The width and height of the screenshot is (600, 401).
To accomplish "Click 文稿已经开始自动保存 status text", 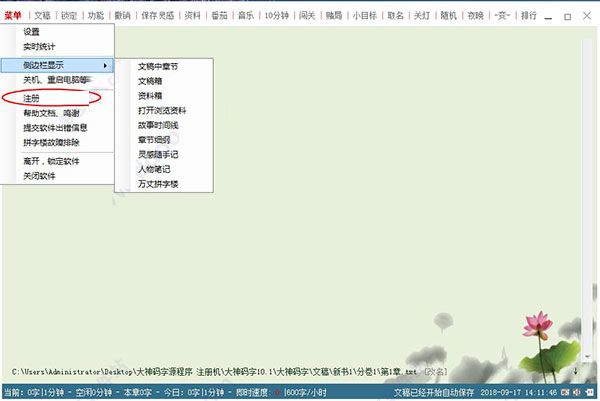I will click(x=434, y=393).
